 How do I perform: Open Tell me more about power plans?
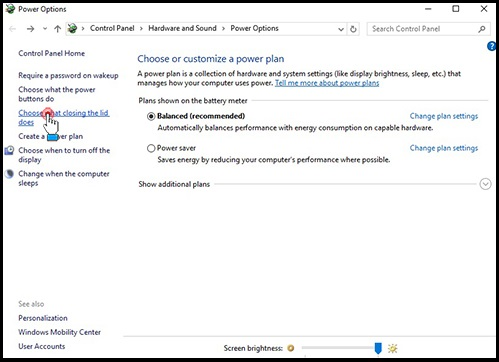327,83
